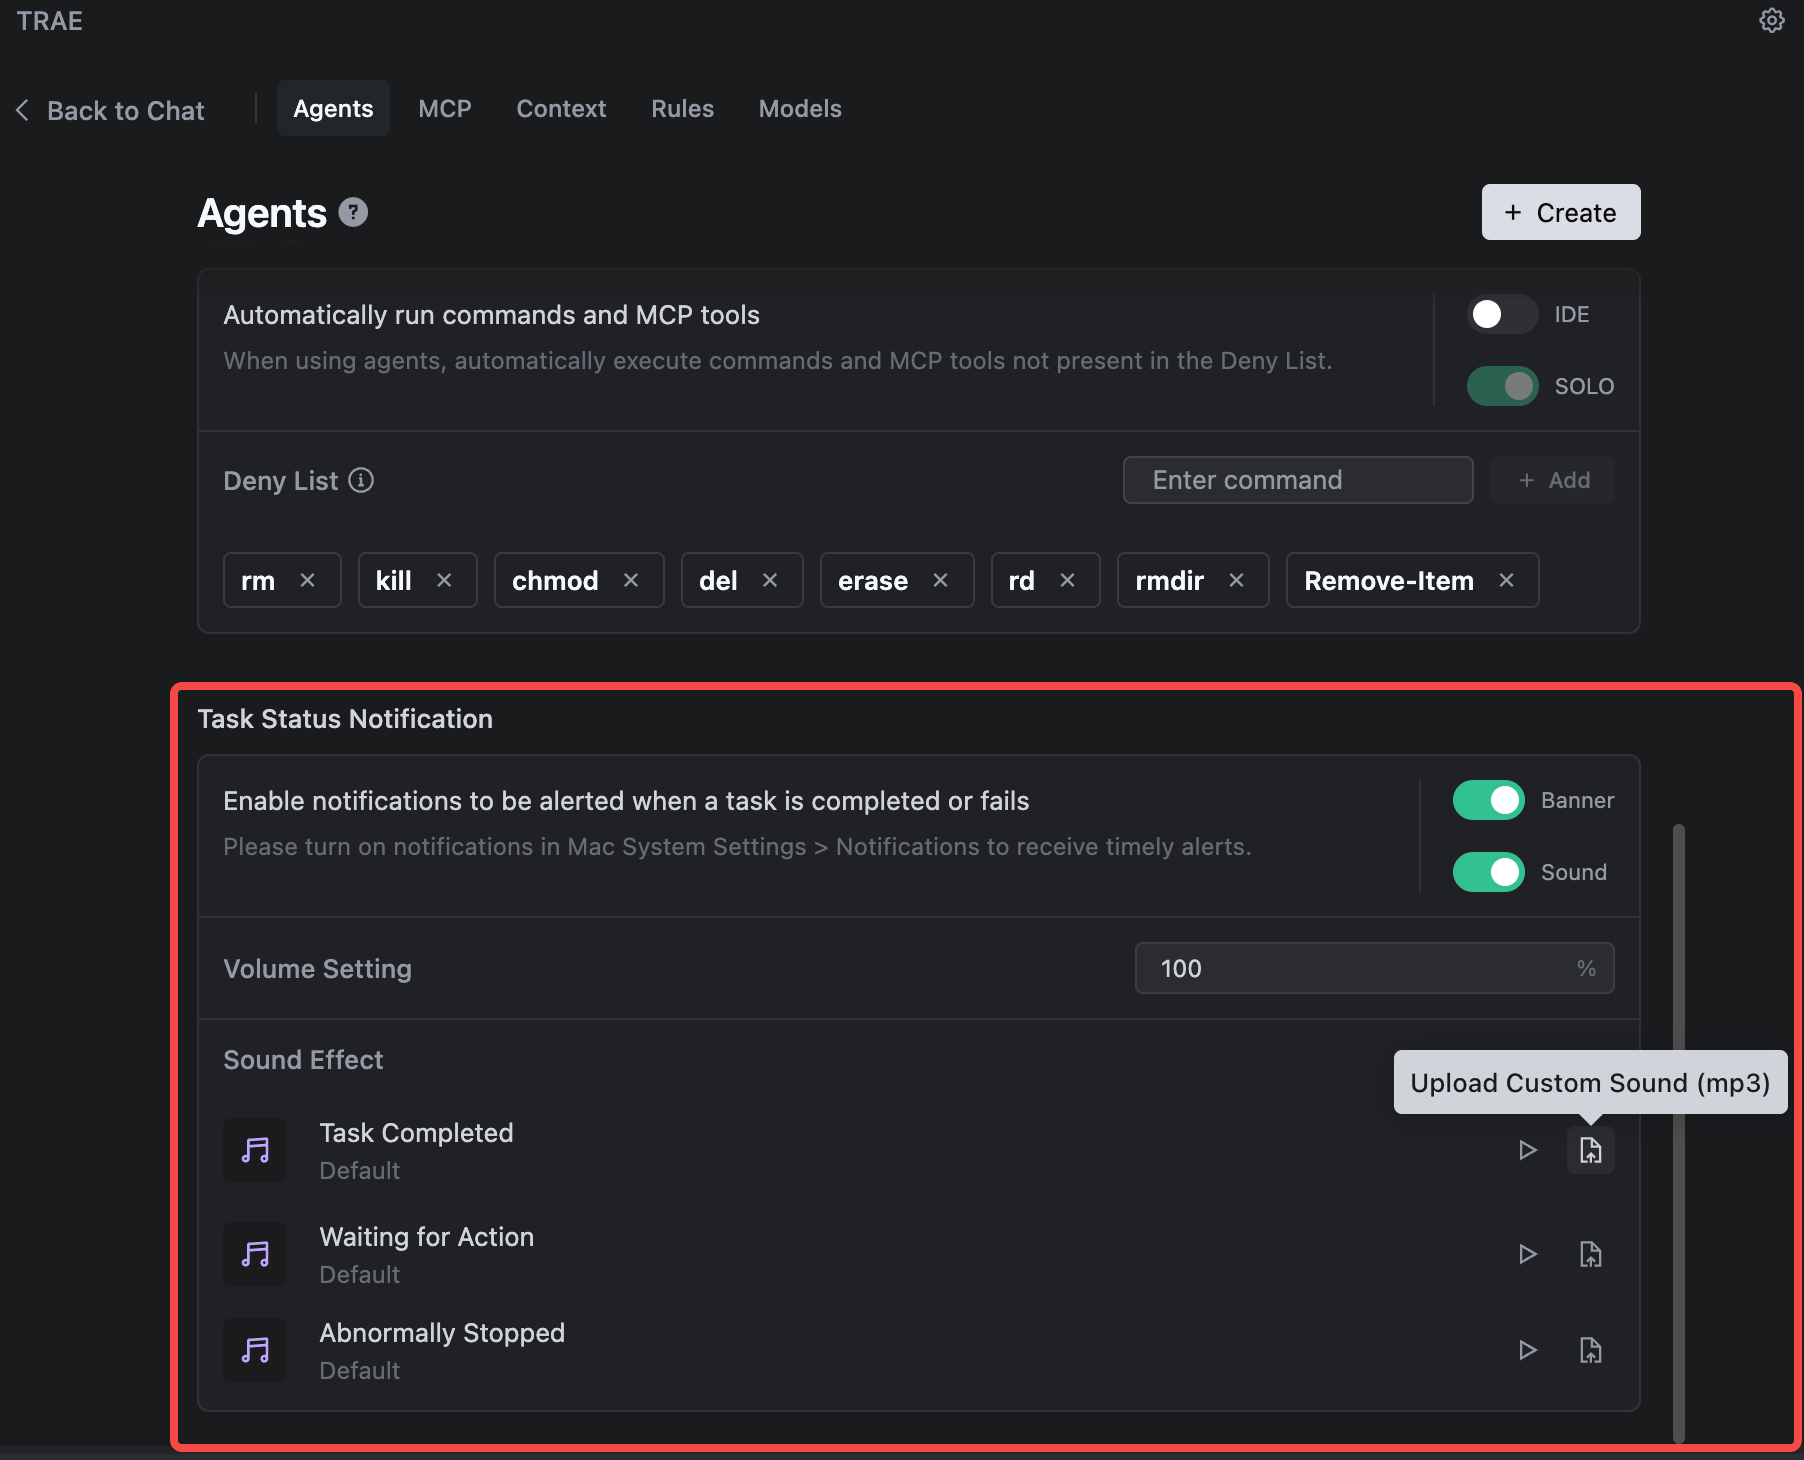Disable the Banner notification toggle
The image size is (1804, 1460).
(x=1488, y=800)
